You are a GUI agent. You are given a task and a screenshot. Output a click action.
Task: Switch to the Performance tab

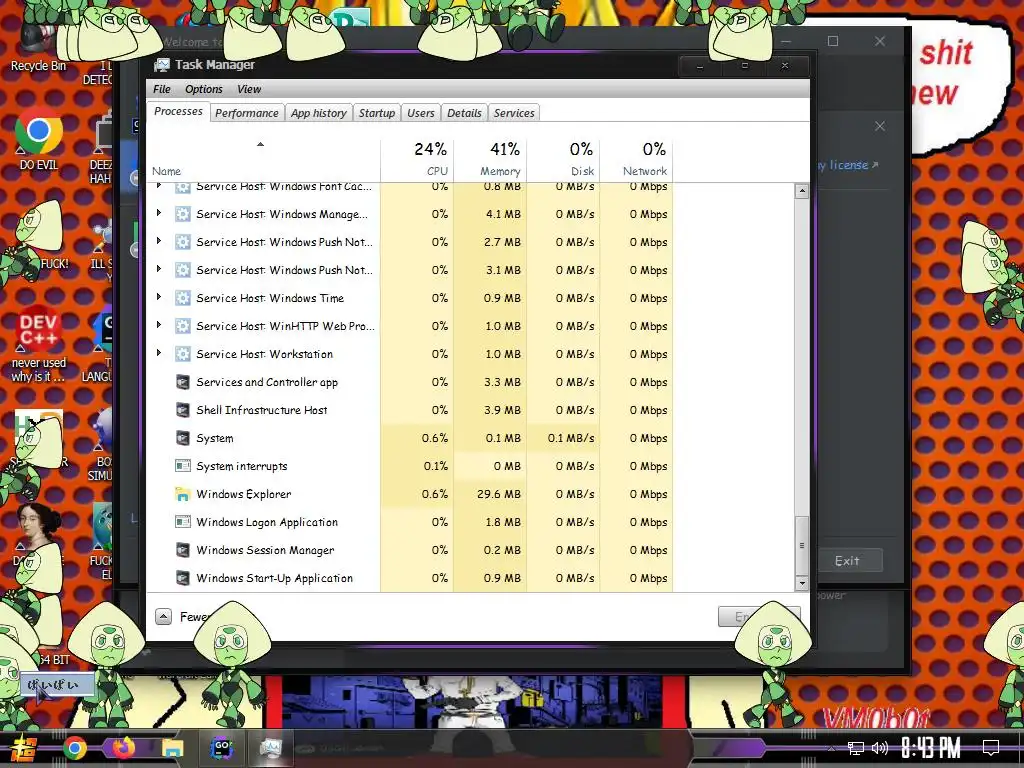click(x=247, y=113)
